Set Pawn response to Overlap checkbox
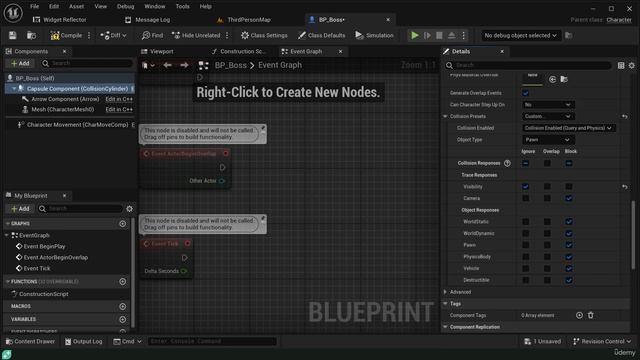The image size is (640, 360). pyautogui.click(x=547, y=245)
